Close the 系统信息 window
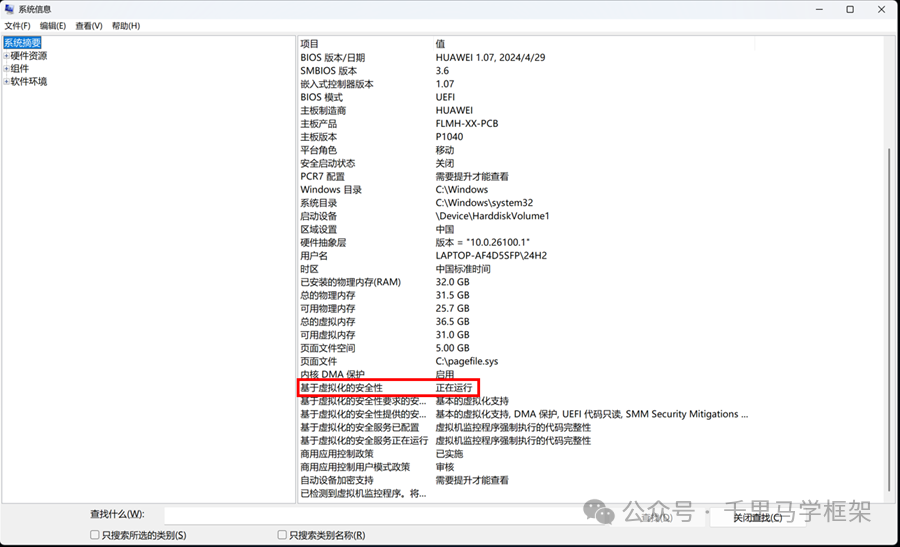This screenshot has width=900, height=547. pyautogui.click(x=882, y=9)
